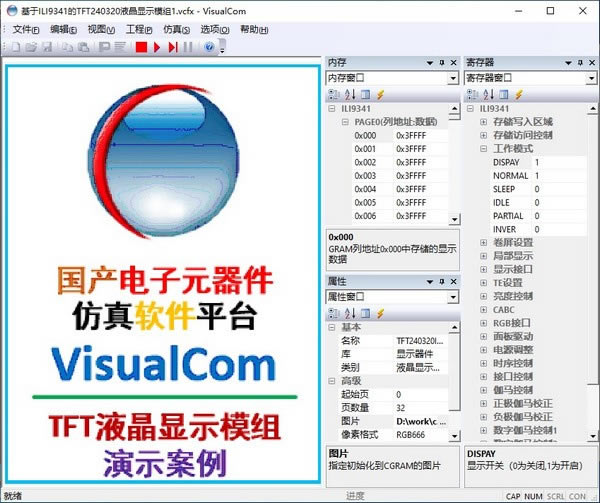Image resolution: width=600 pixels, height=503 pixels.
Task: Expand the CABC register group
Action: coord(484,309)
